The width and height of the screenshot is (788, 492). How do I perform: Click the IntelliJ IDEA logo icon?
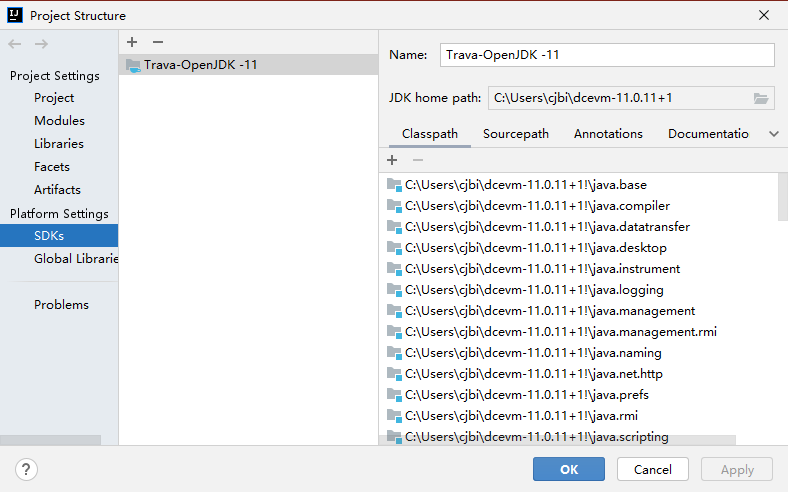click(x=15, y=15)
